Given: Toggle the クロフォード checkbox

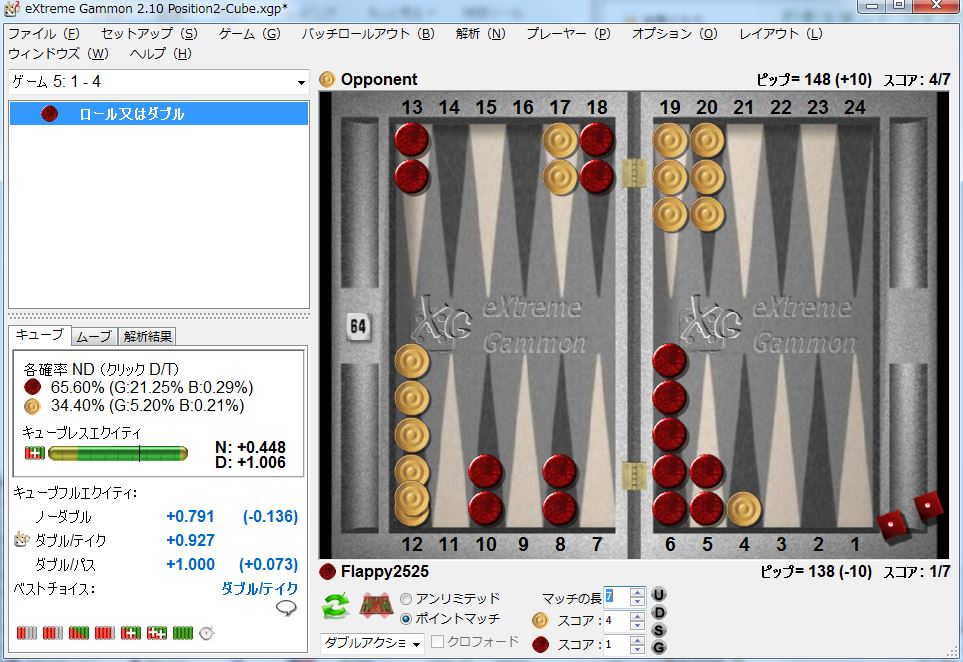Looking at the screenshot, I should point(437,642).
